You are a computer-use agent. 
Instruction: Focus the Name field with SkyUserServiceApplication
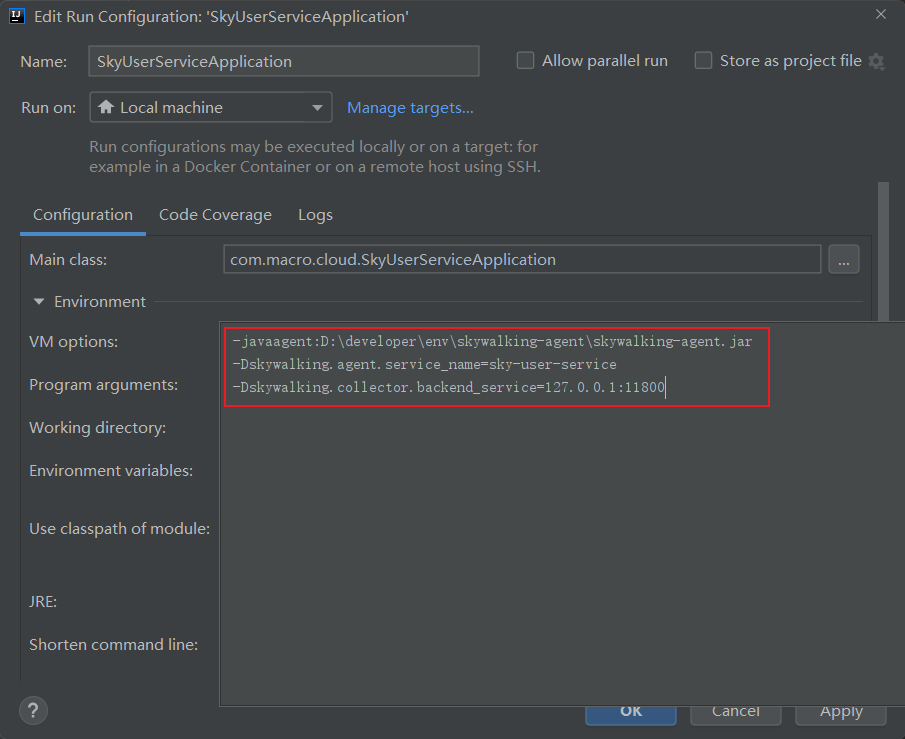pyautogui.click(x=283, y=61)
